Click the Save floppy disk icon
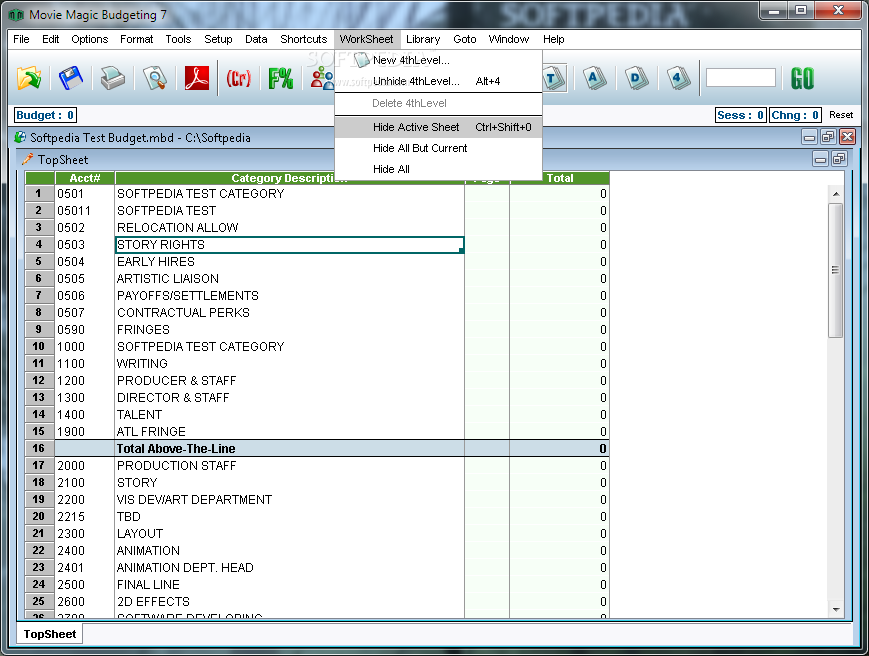 point(70,78)
